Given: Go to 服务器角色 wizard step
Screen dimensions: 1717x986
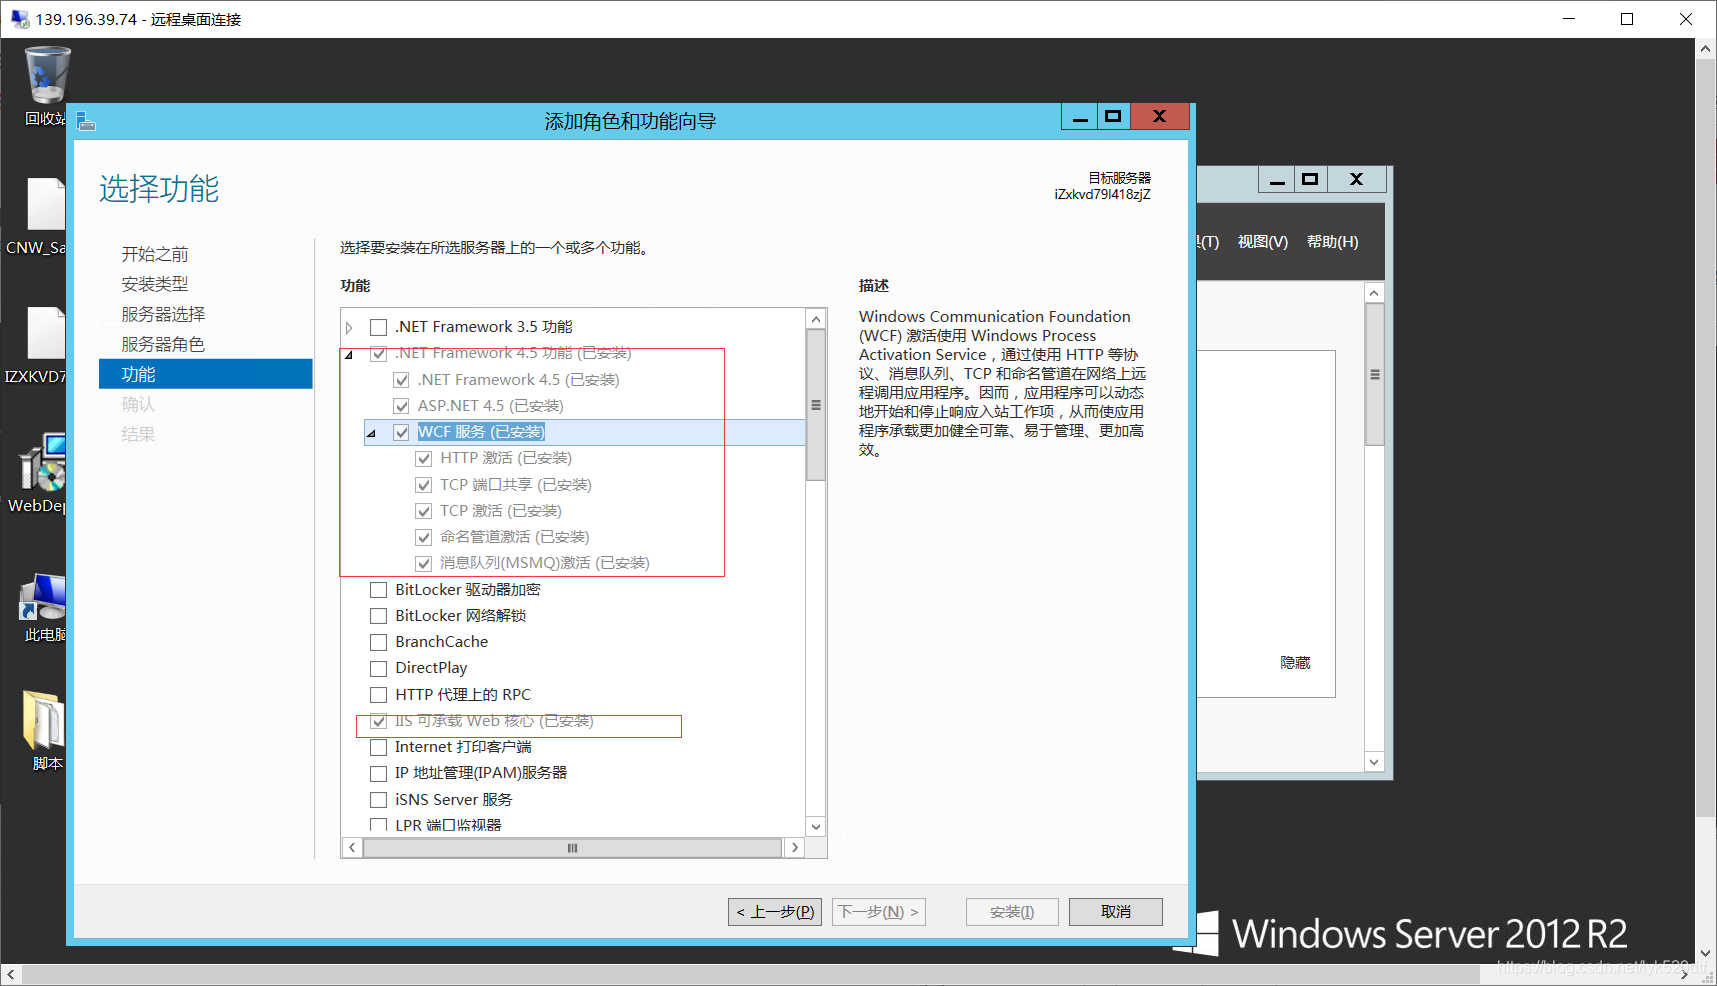Looking at the screenshot, I should 163,344.
